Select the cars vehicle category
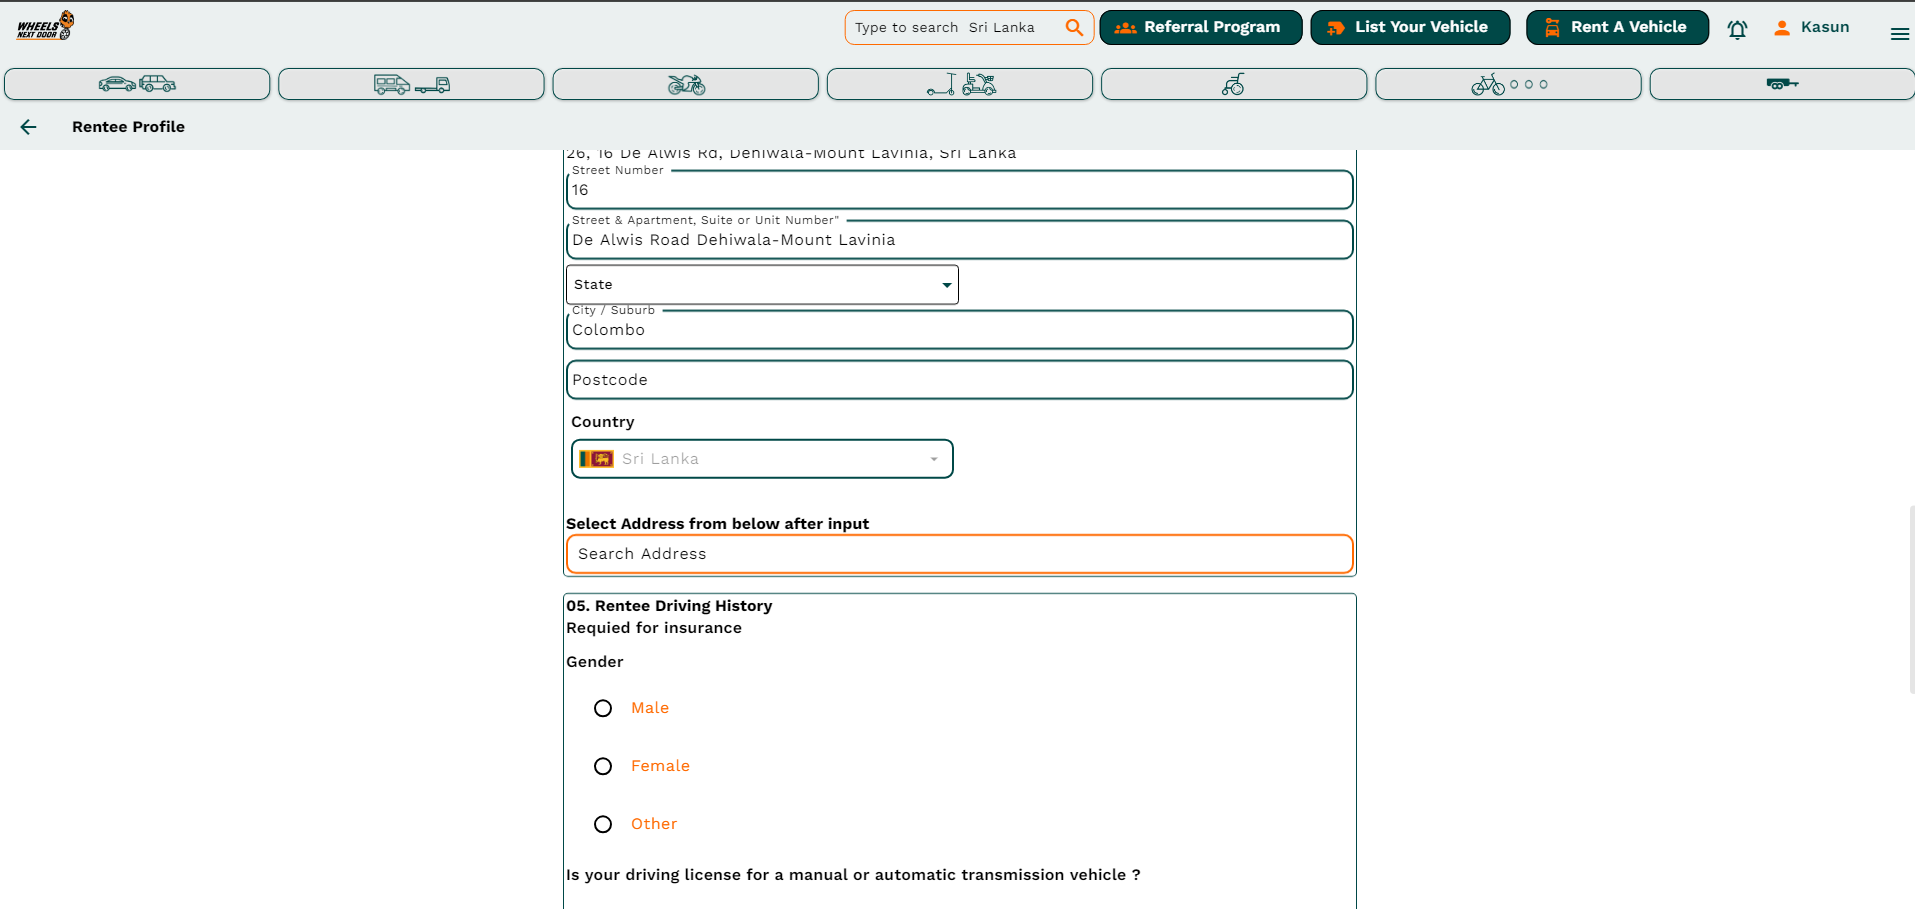The image size is (1915, 909). pos(137,84)
